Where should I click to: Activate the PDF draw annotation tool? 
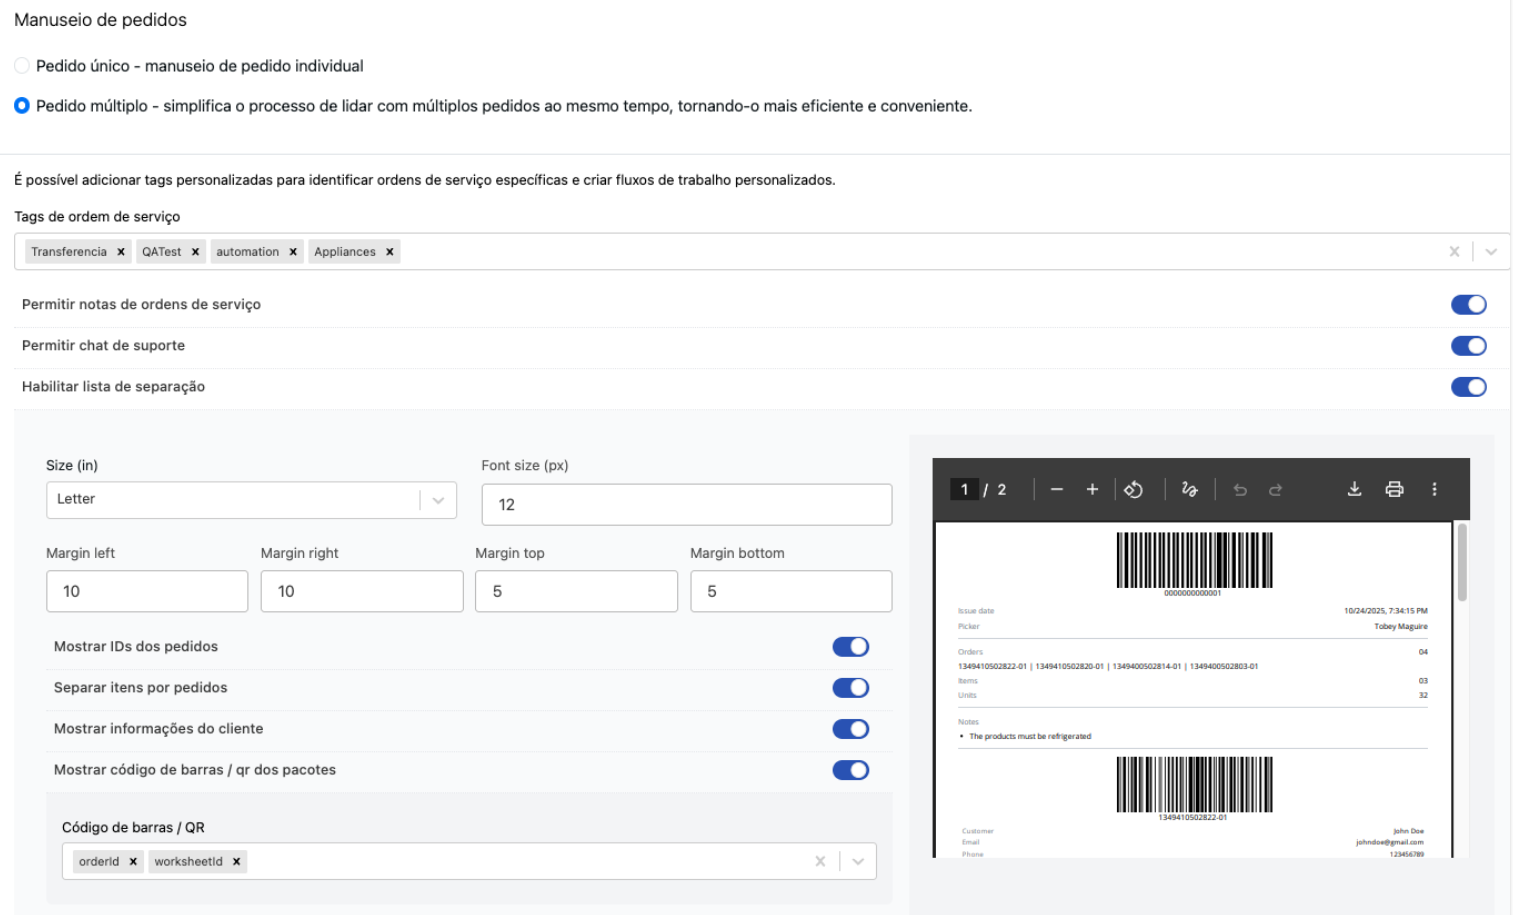pyautogui.click(x=1189, y=489)
